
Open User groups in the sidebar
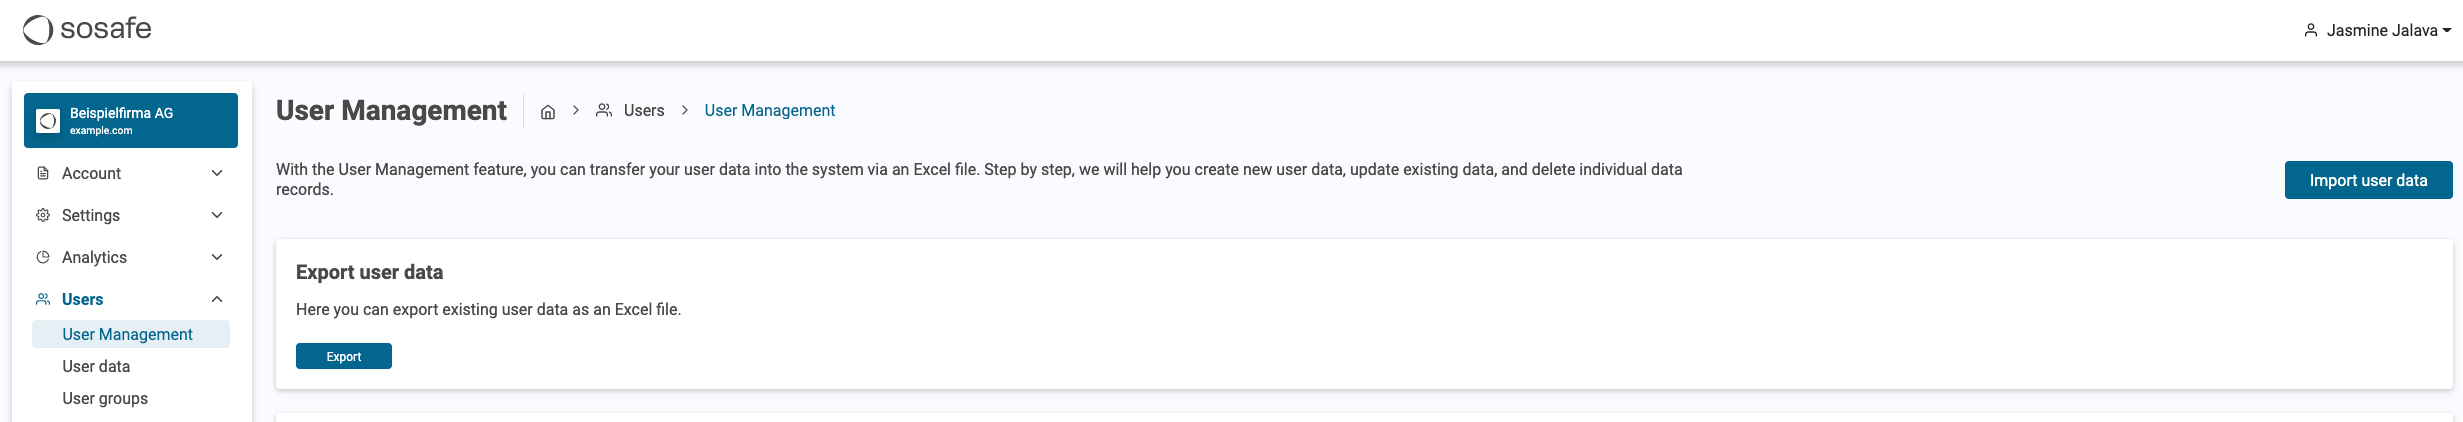coord(105,398)
